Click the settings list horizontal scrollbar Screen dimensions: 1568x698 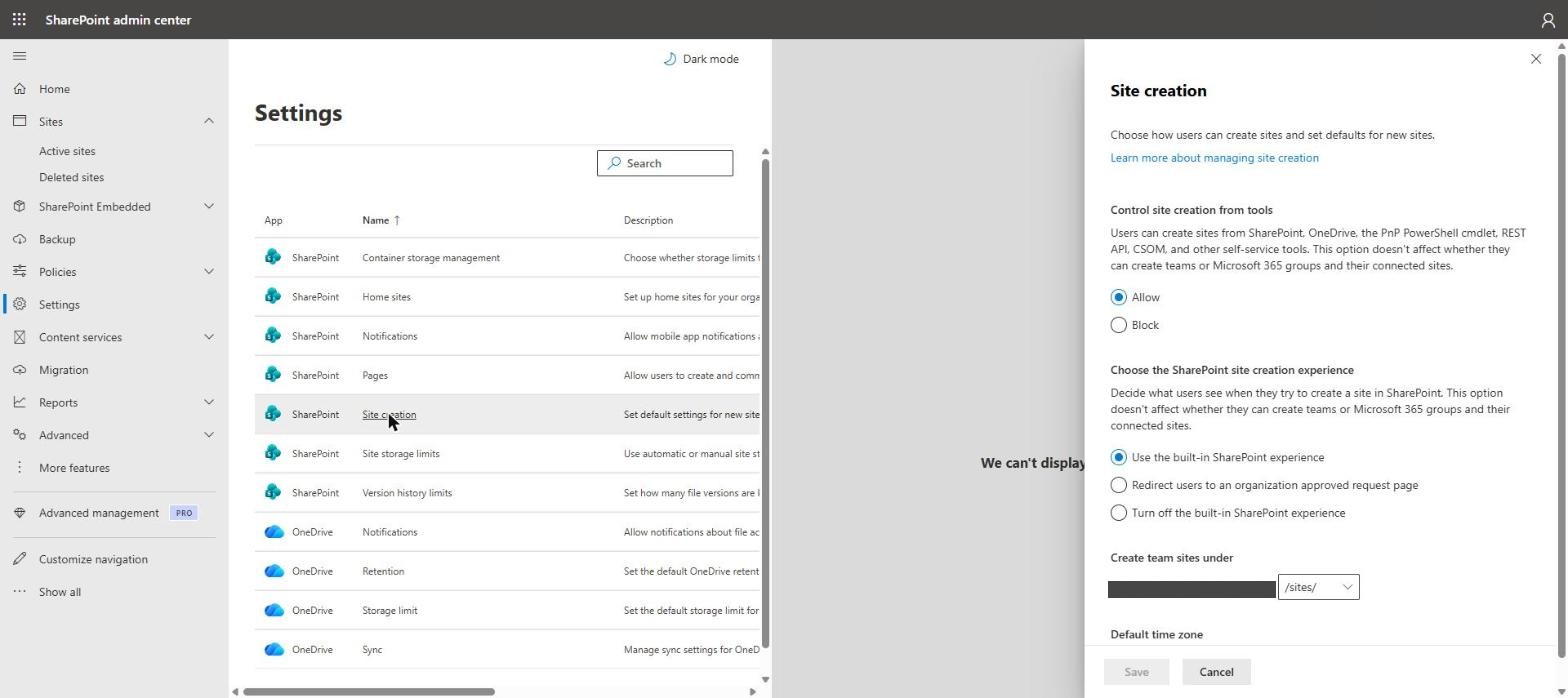(369, 691)
